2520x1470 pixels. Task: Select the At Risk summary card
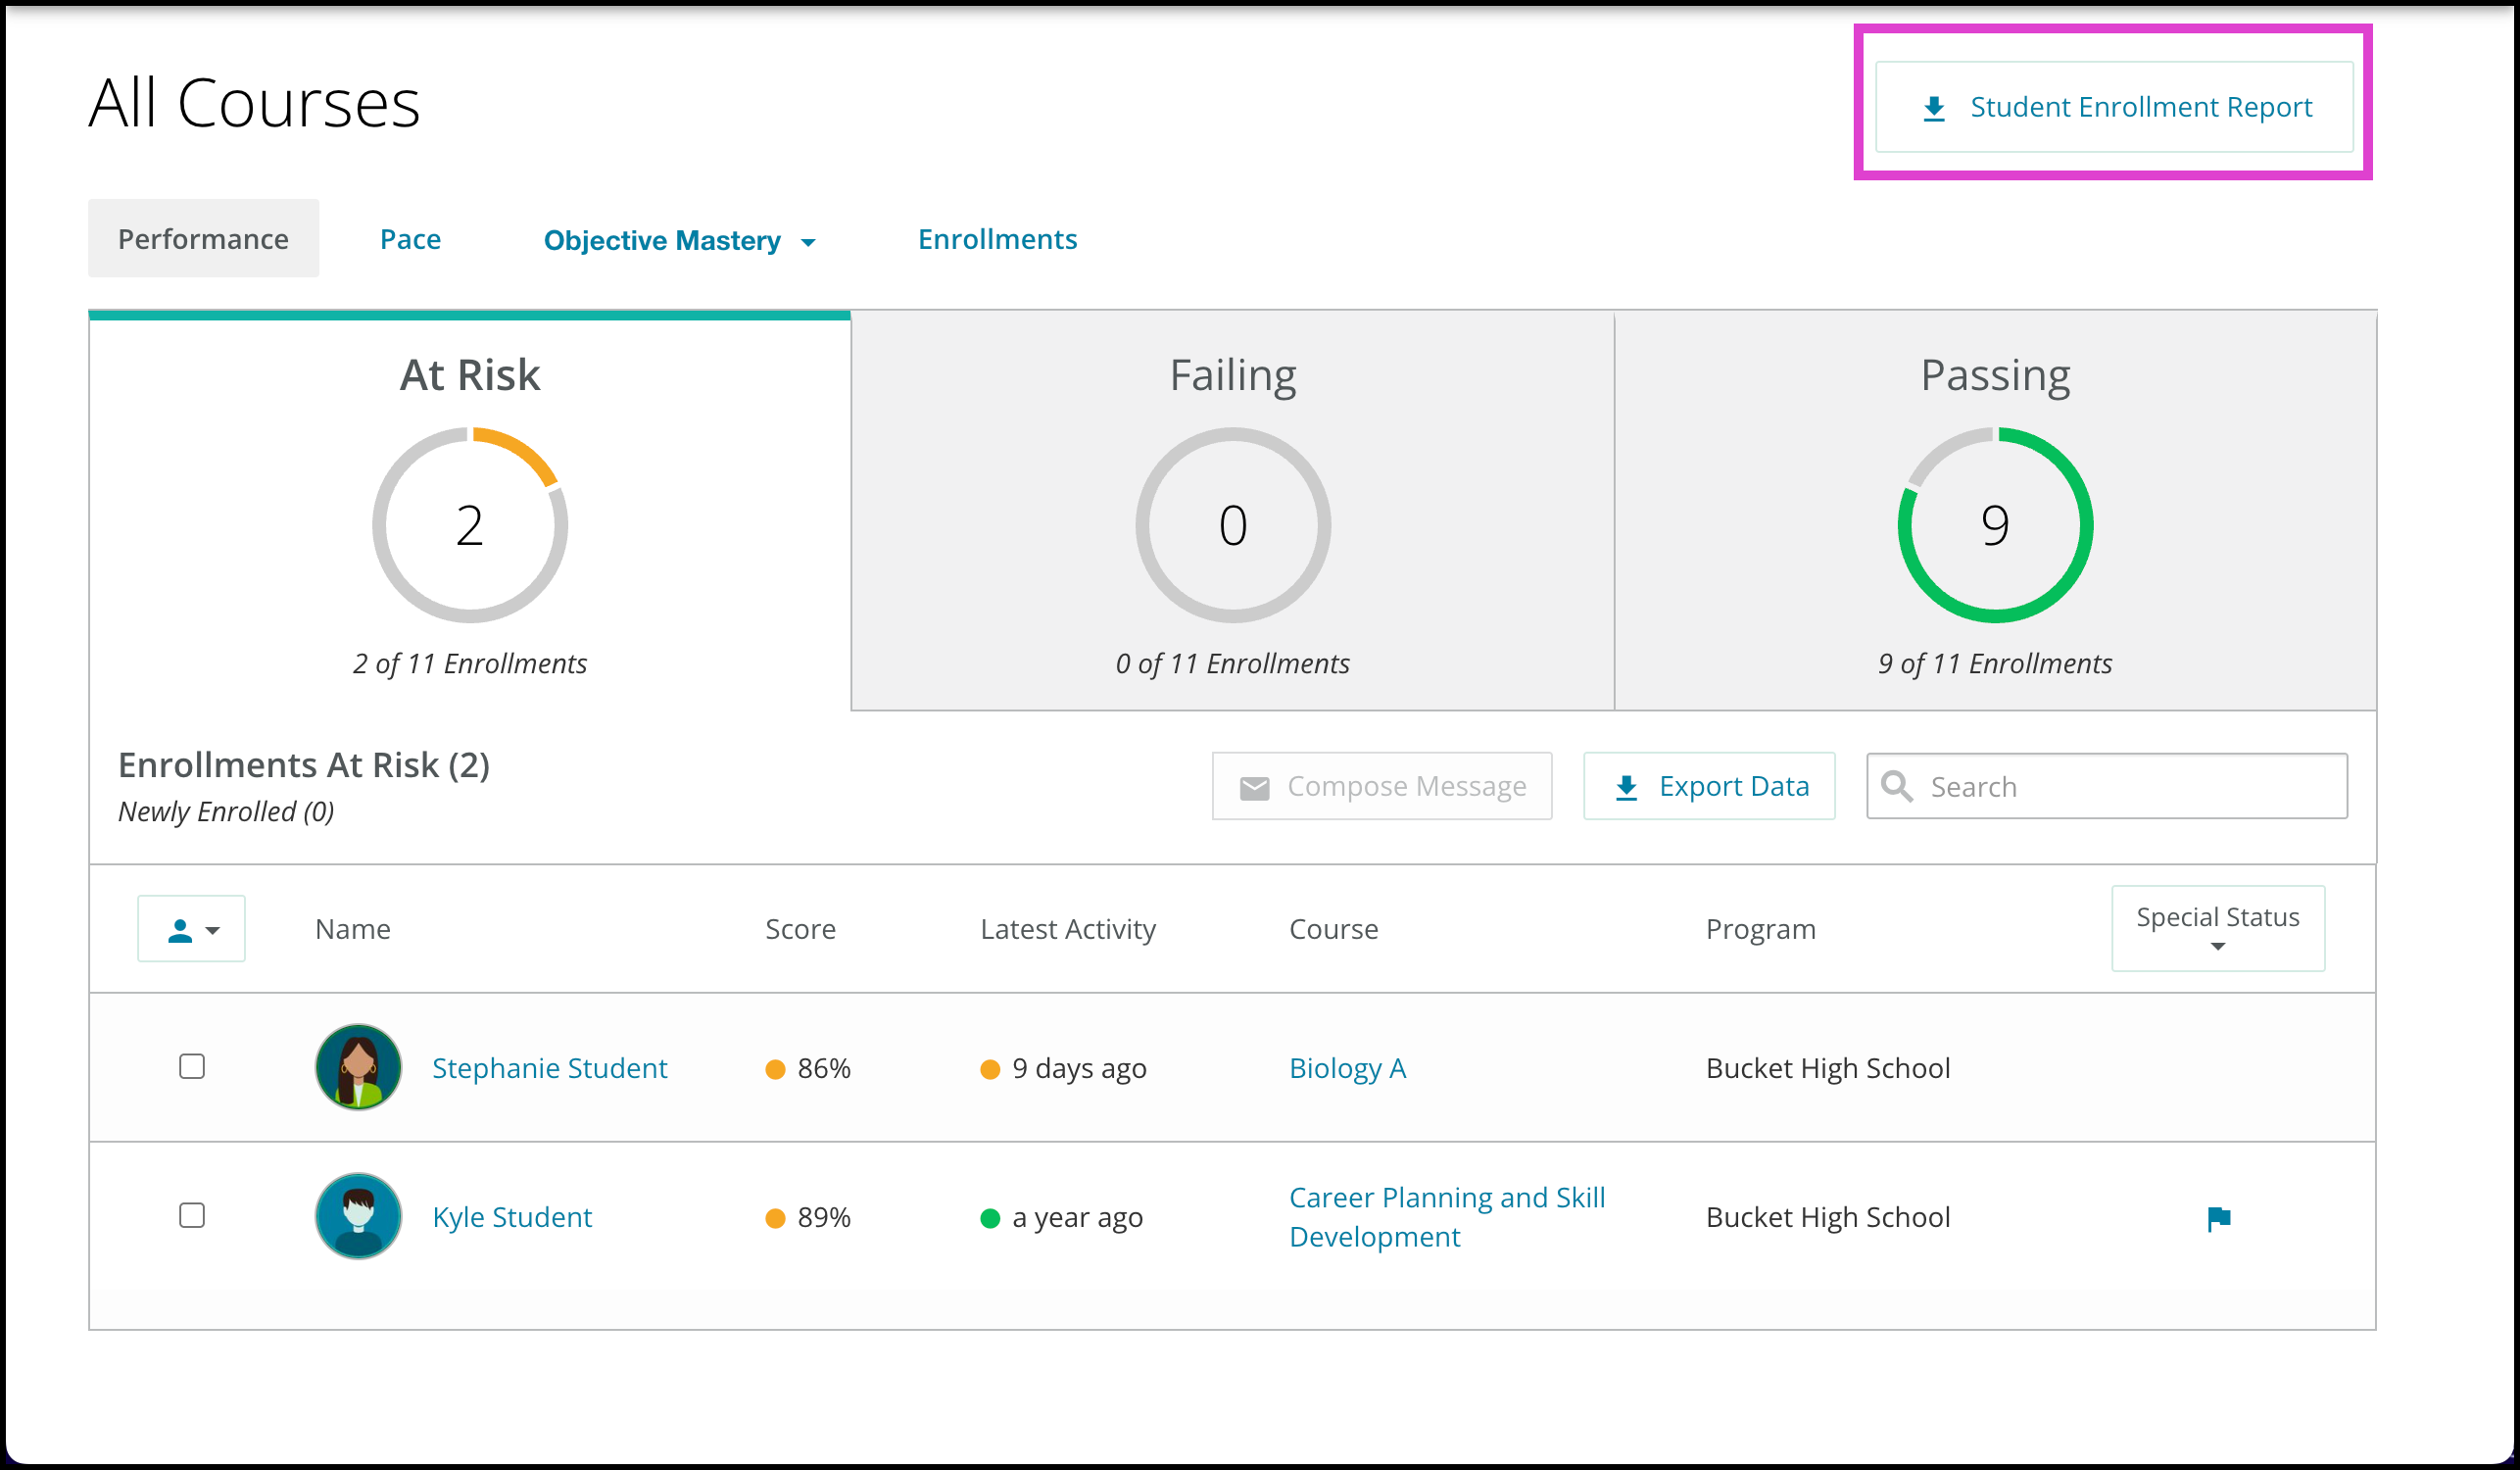coord(470,512)
